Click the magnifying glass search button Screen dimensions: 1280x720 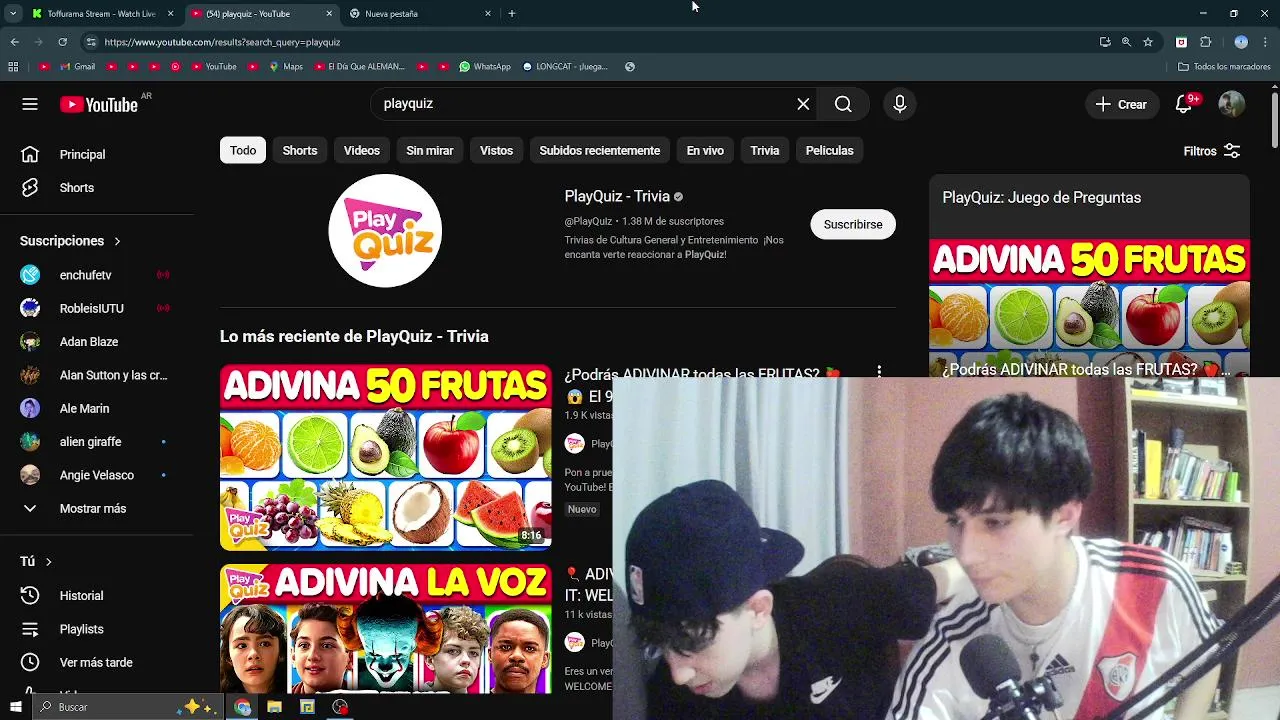pos(843,104)
